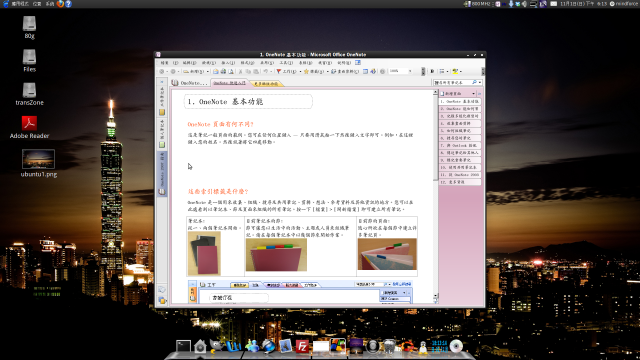Image resolution: width=640 pixels, height=360 pixels.
Task: Select page 7 Outlook in page list
Action: (x=460, y=145)
